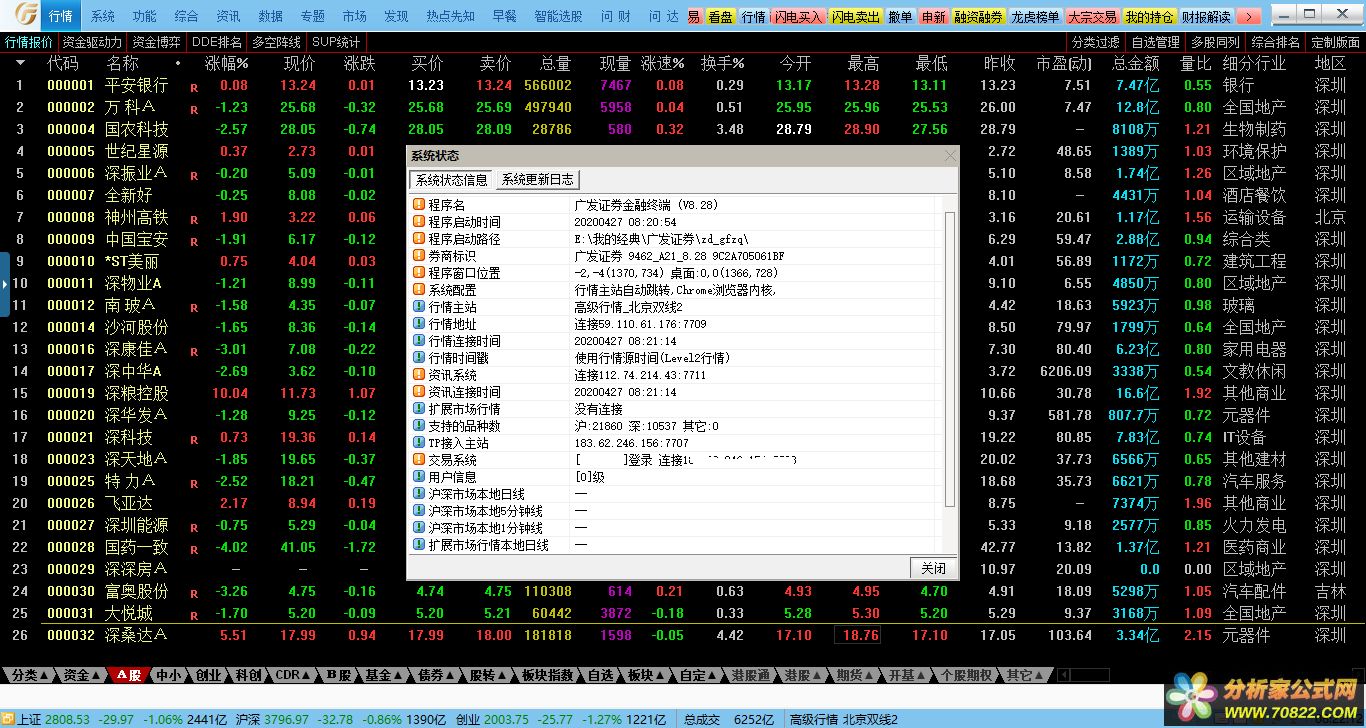
Task: Open the 热点先知 menu
Action: pos(451,17)
